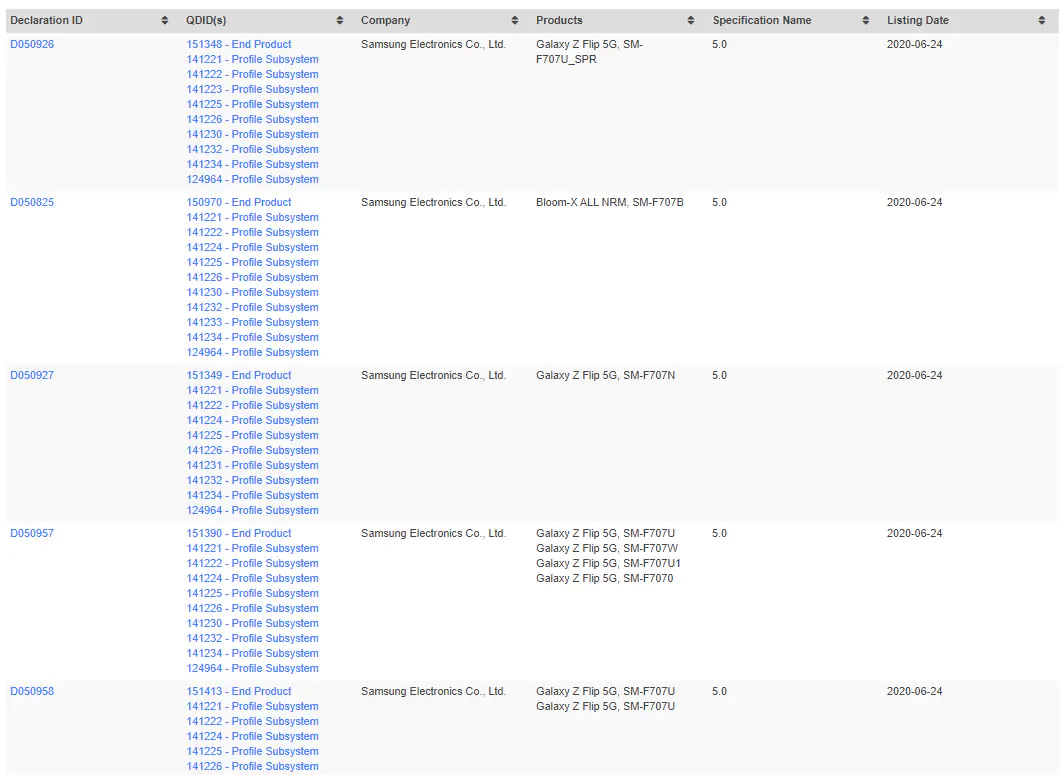Open 141232 Profile Subsystem in D050927 row
Image resolution: width=1064 pixels, height=775 pixels.
point(252,480)
